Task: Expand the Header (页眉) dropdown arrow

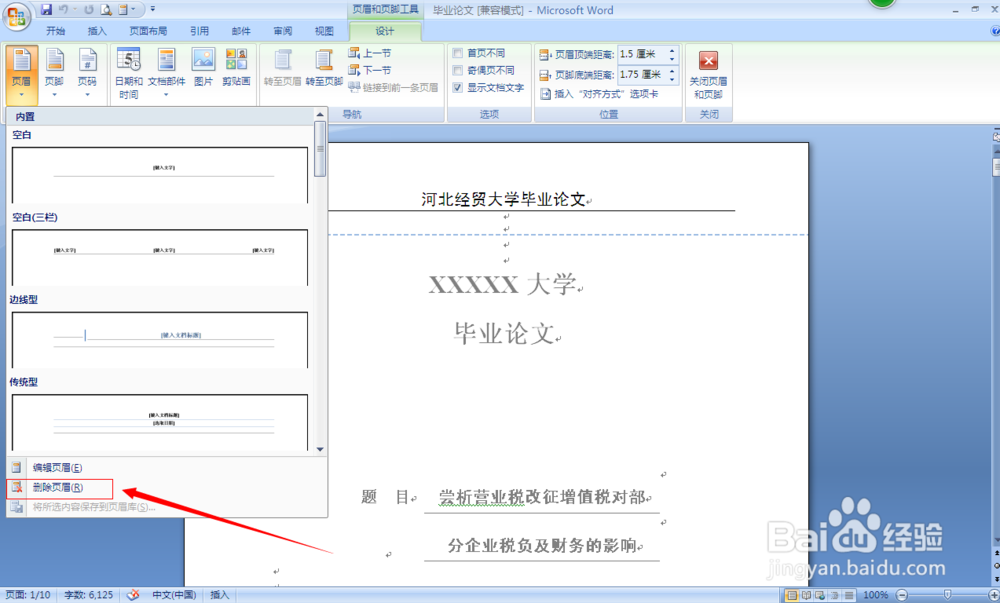Action: tap(22, 95)
